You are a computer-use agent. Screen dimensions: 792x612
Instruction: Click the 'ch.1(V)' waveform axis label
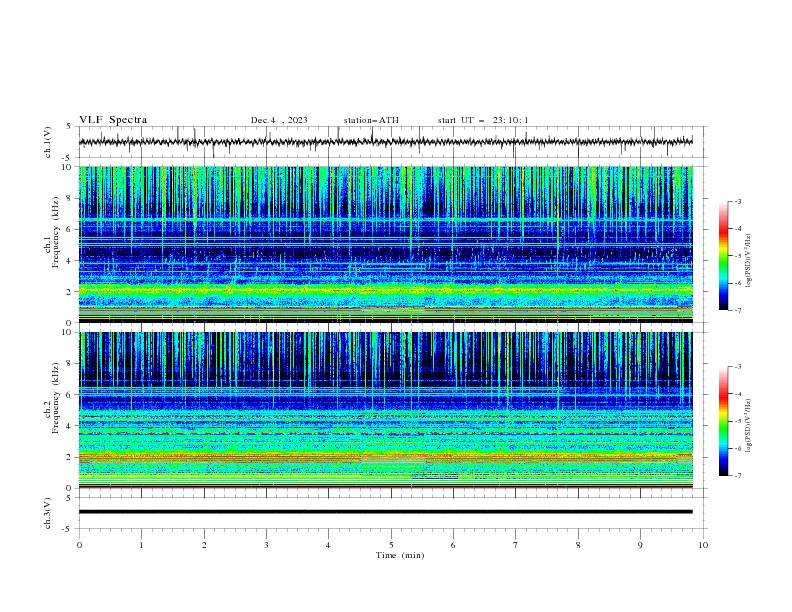tap(48, 142)
